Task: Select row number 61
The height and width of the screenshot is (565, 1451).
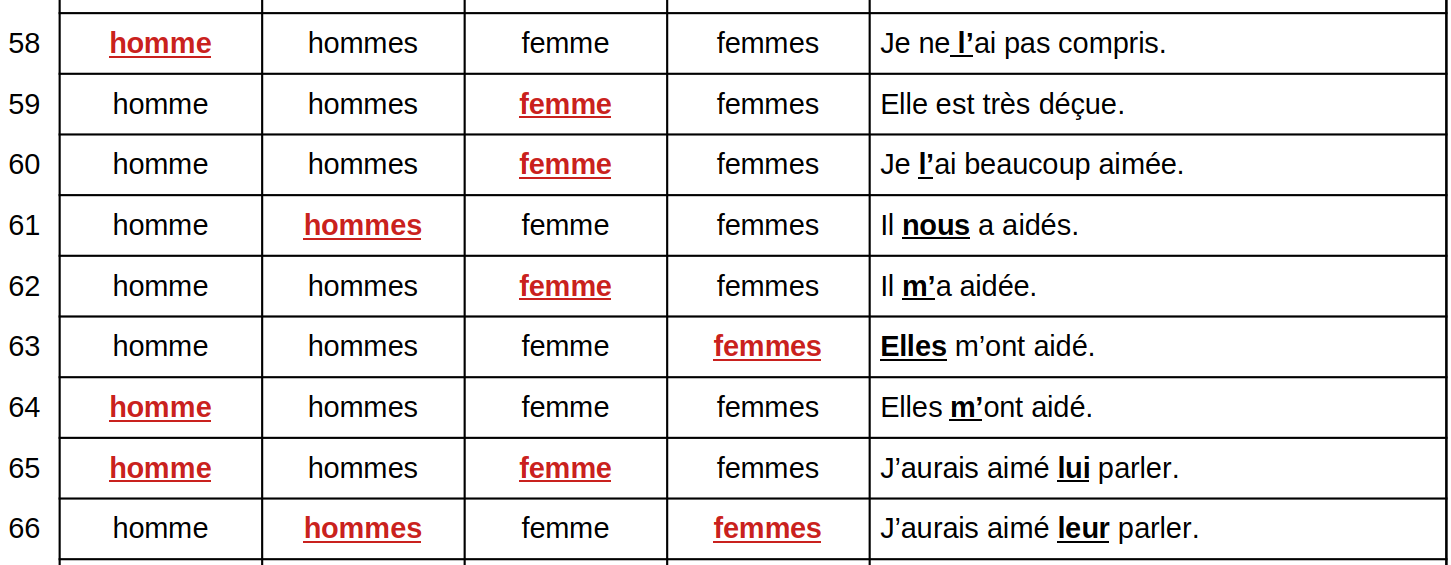Action: [x=24, y=226]
